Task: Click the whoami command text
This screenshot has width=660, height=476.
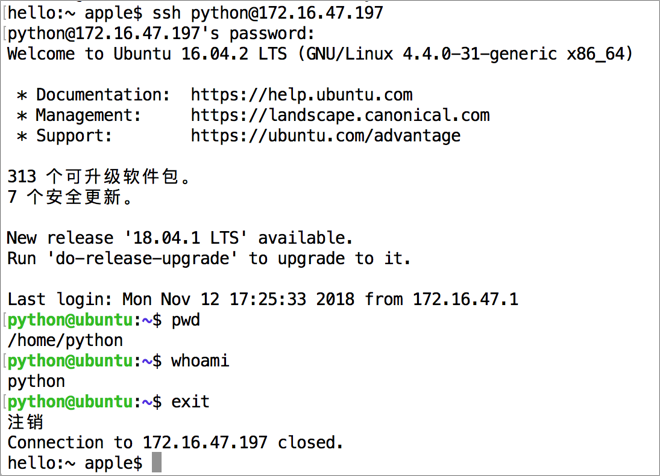Action: click(200, 361)
